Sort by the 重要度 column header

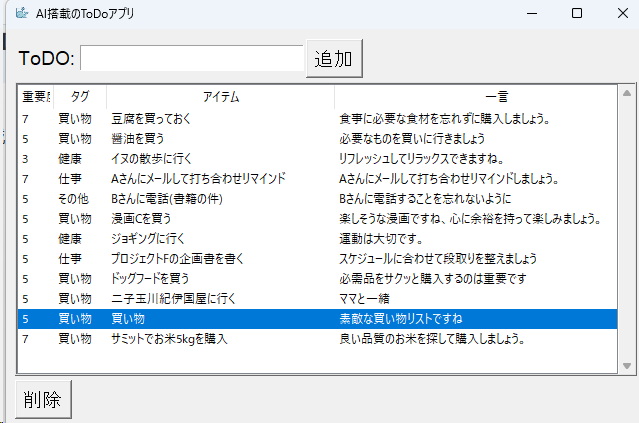point(36,97)
